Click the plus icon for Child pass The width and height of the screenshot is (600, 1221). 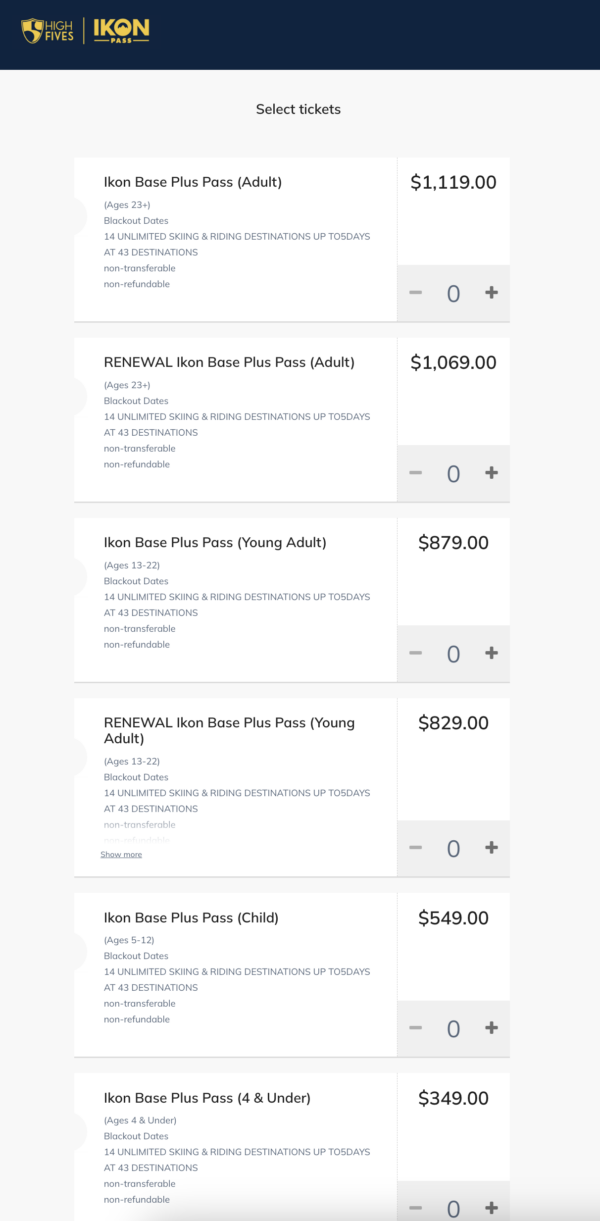pyautogui.click(x=491, y=1028)
